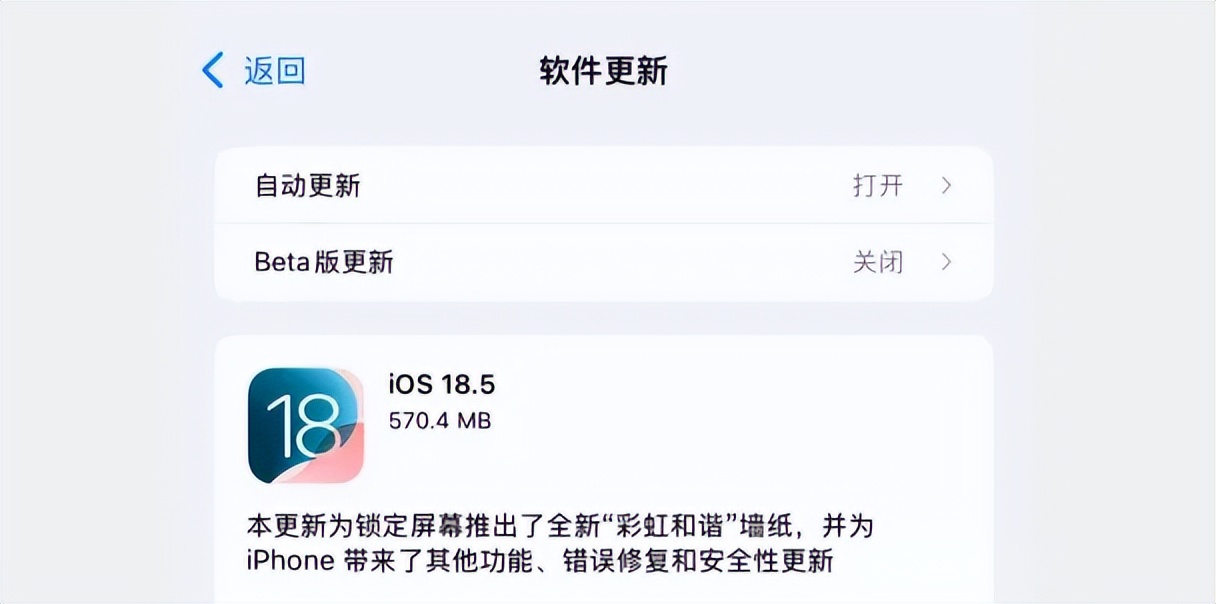The width and height of the screenshot is (1216, 604).
Task: Tap the 返回 back label
Action: click(x=275, y=71)
